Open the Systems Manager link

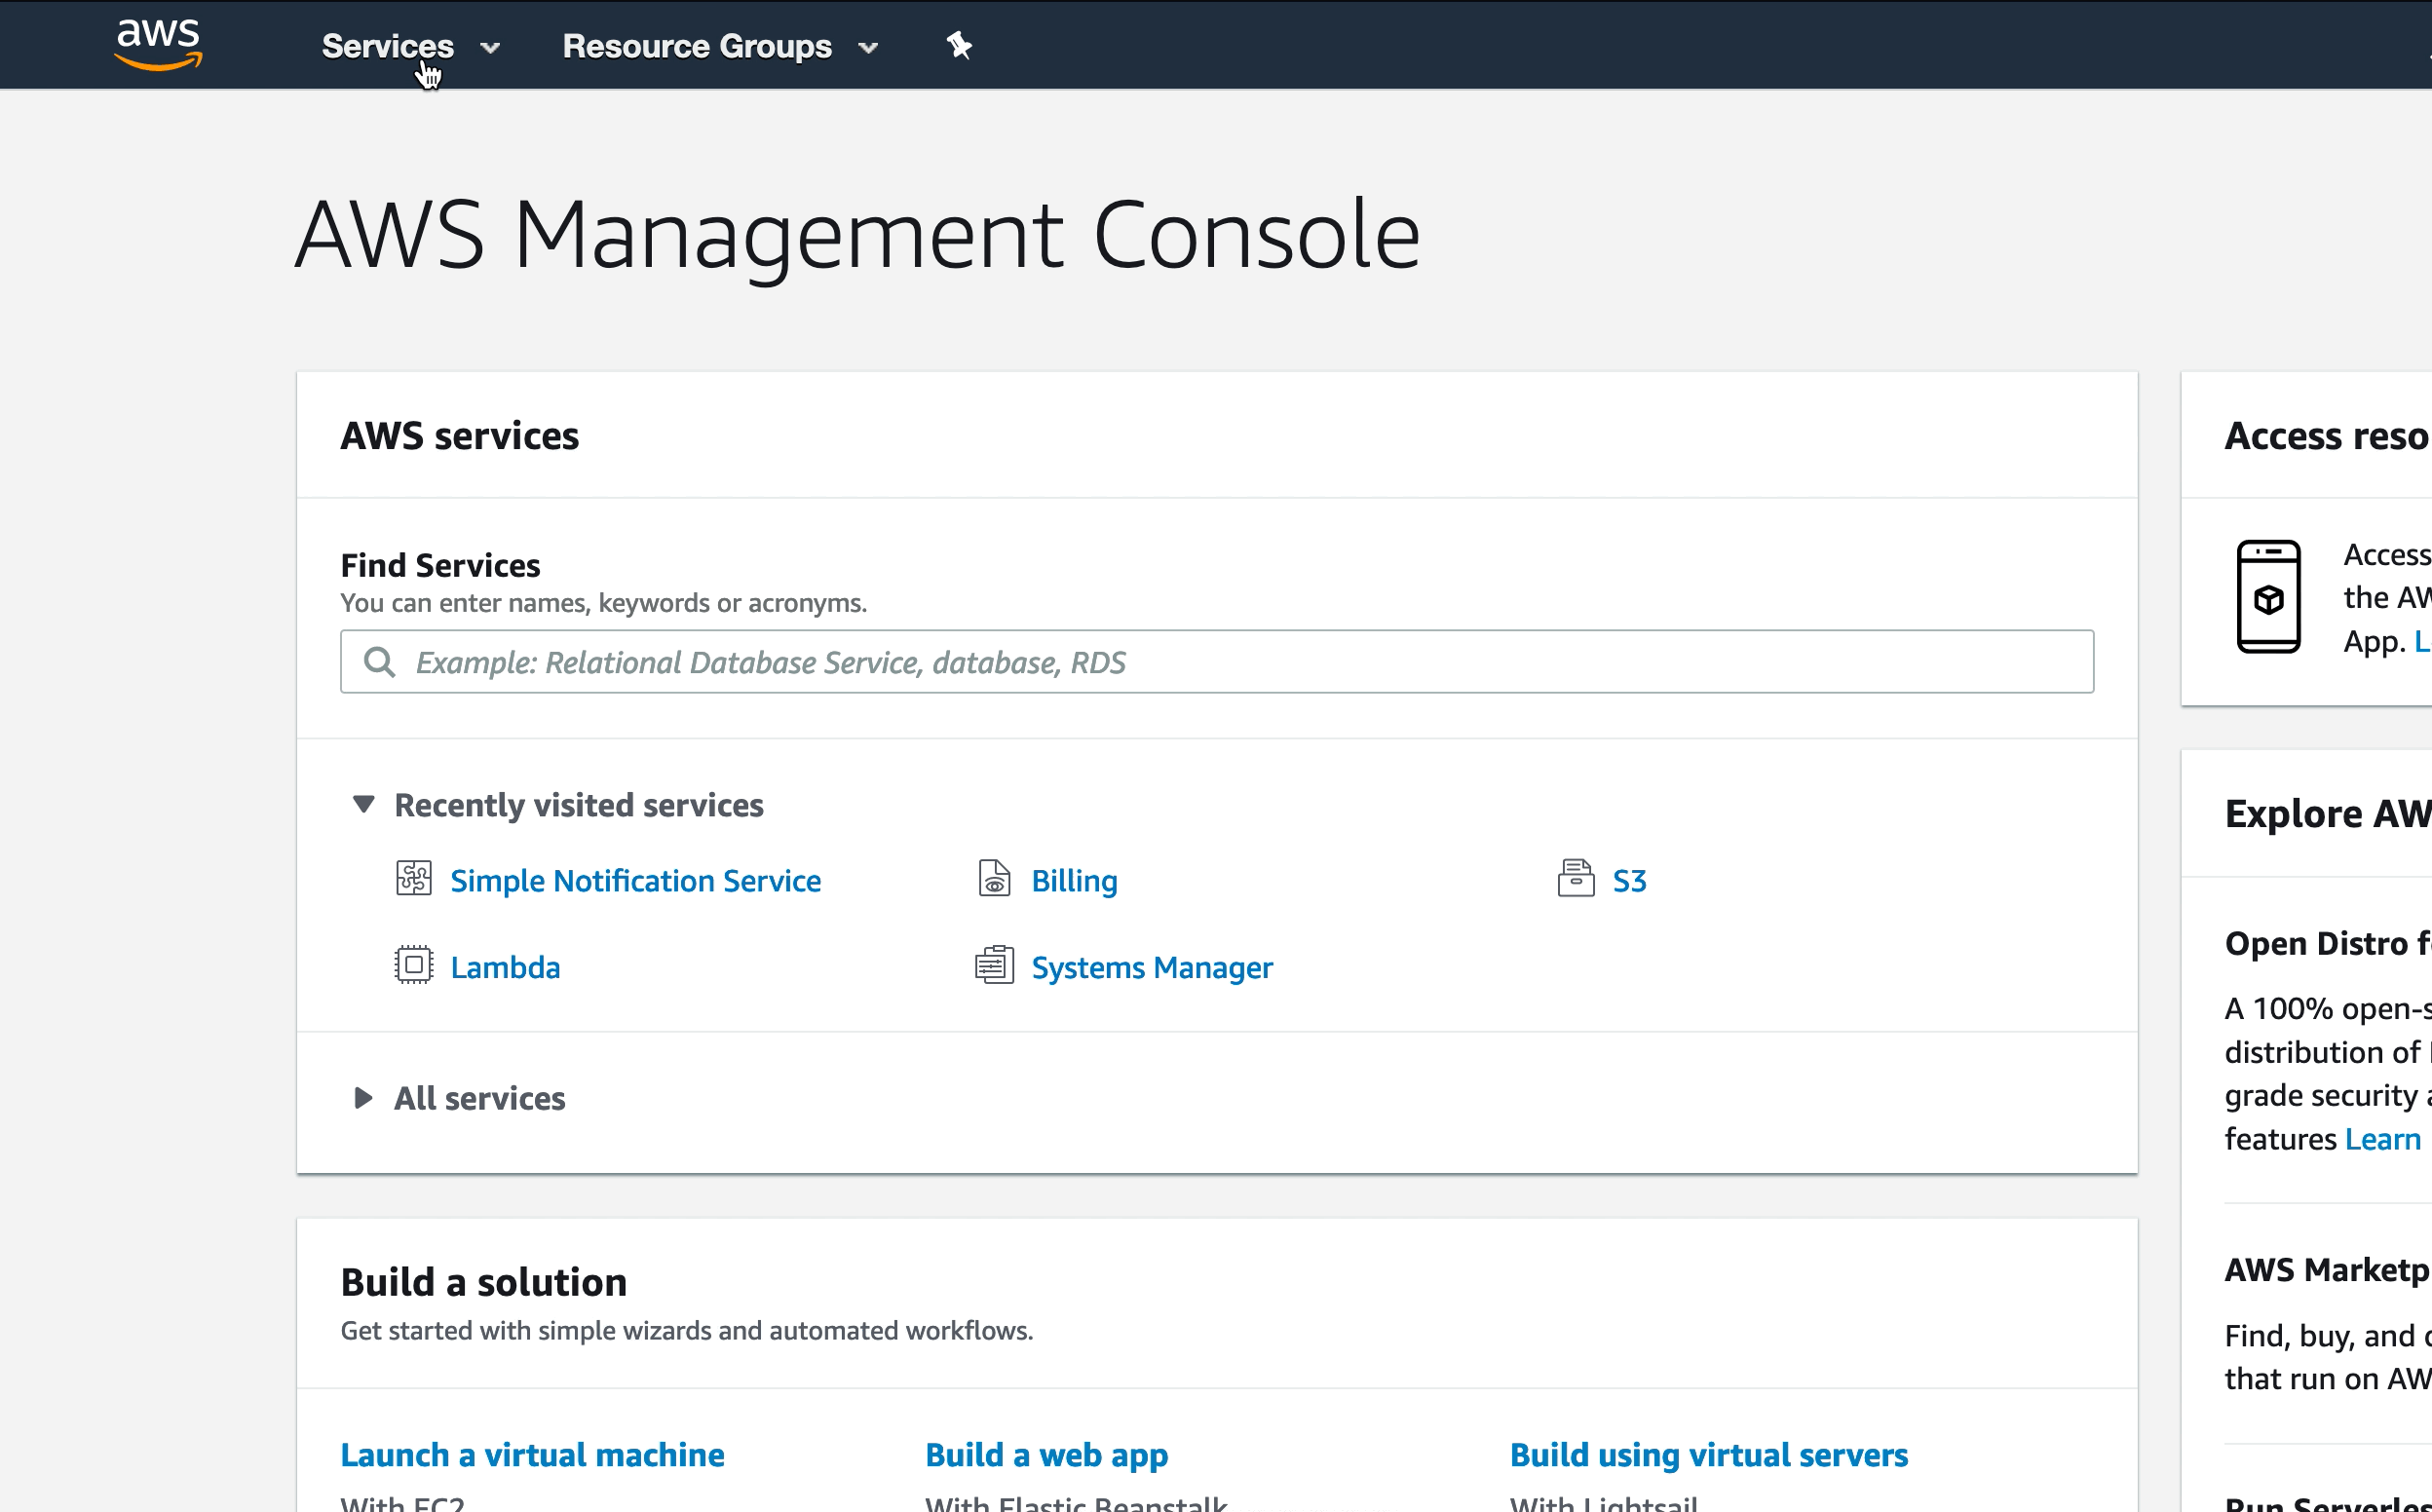(1152, 967)
